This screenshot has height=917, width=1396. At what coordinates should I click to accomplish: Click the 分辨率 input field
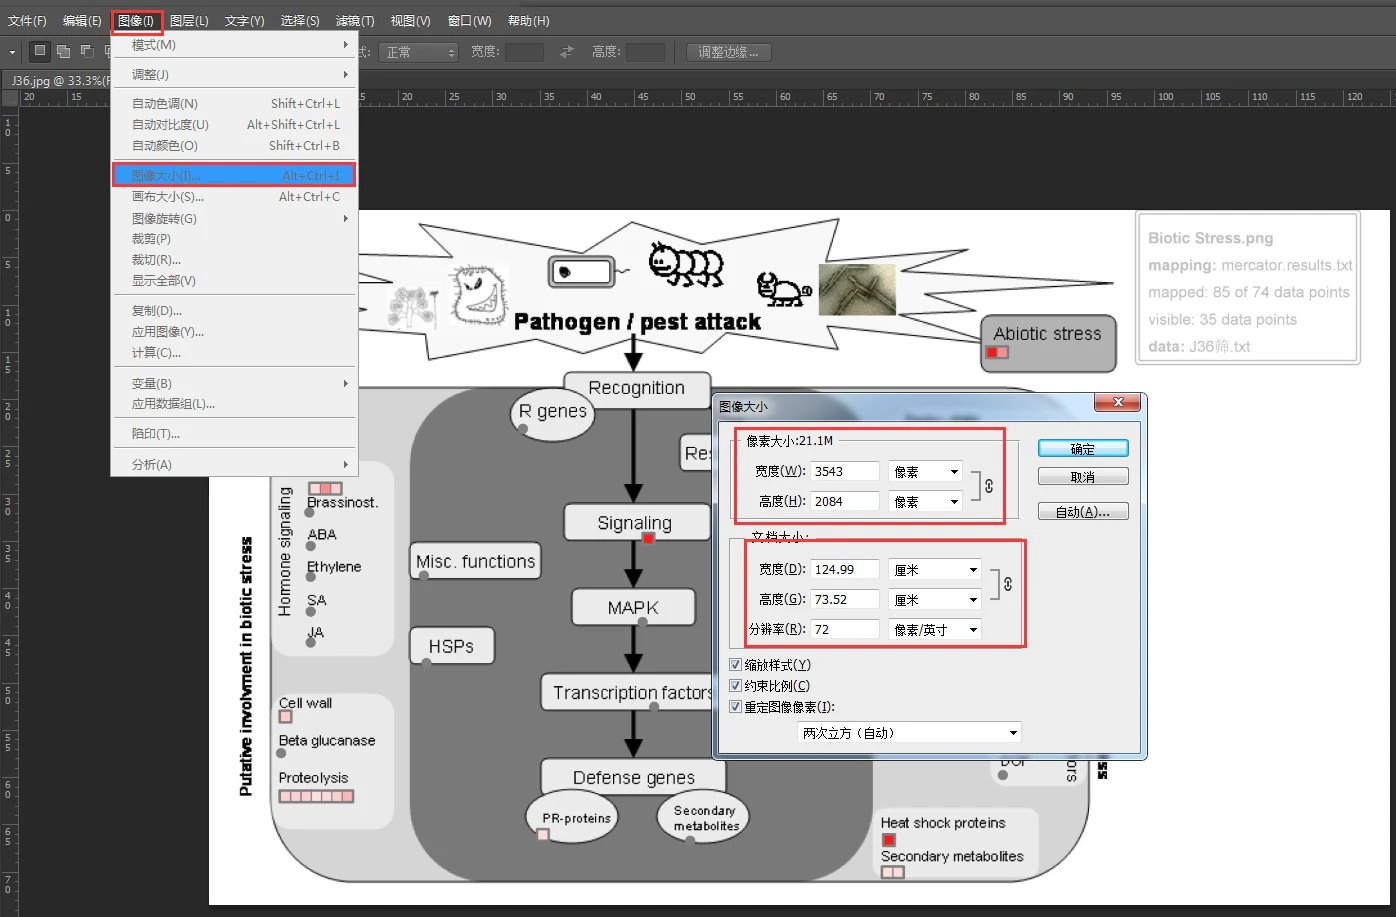(844, 630)
